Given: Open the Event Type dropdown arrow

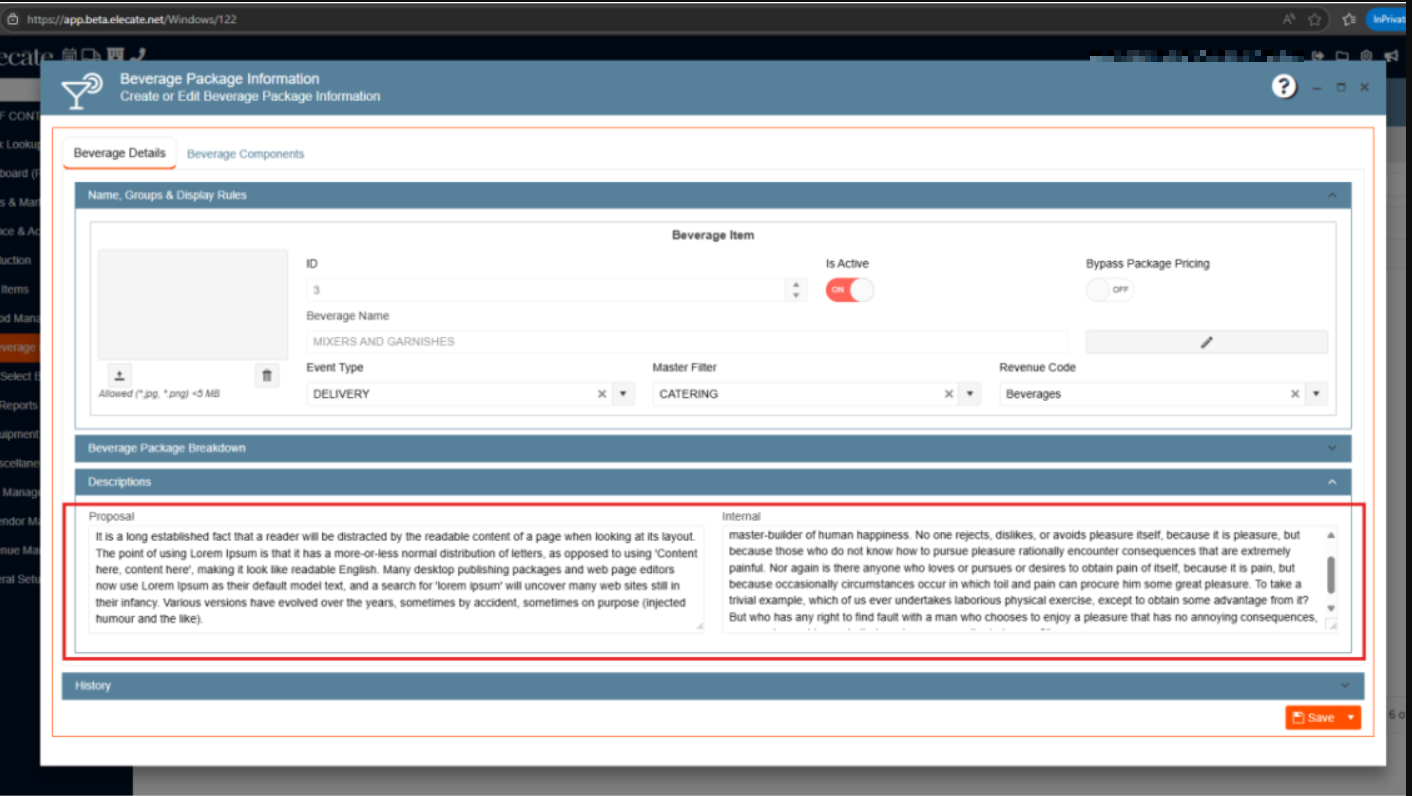Looking at the screenshot, I should [623, 394].
